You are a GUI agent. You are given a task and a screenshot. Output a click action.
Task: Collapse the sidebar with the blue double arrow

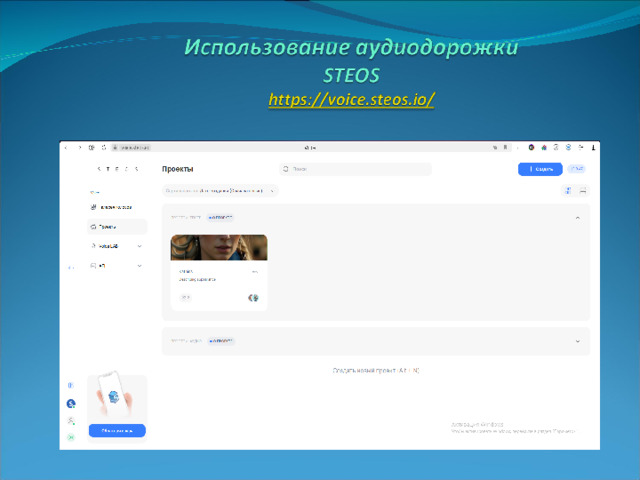pos(71,268)
